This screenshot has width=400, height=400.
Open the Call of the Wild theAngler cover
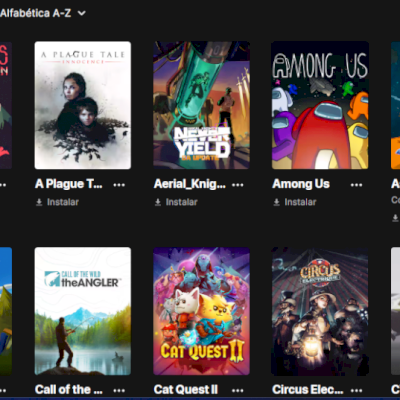point(83,311)
